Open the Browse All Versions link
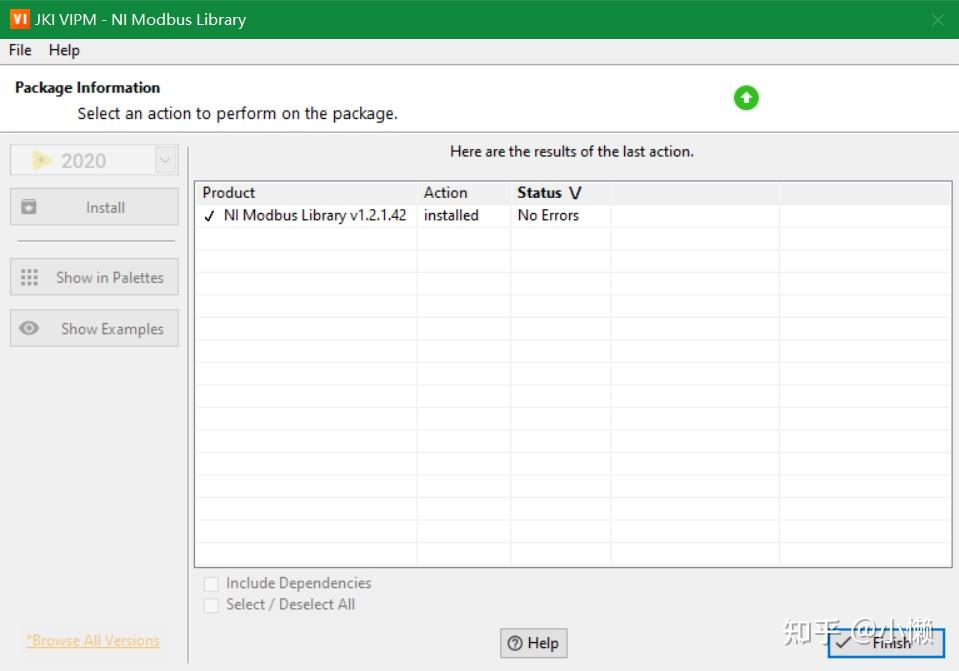The height and width of the screenshot is (671, 959). click(x=93, y=640)
